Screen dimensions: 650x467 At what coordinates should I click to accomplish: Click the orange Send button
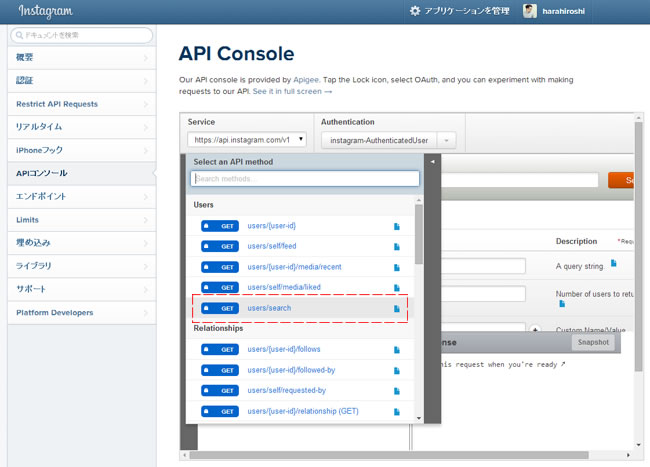(x=621, y=180)
